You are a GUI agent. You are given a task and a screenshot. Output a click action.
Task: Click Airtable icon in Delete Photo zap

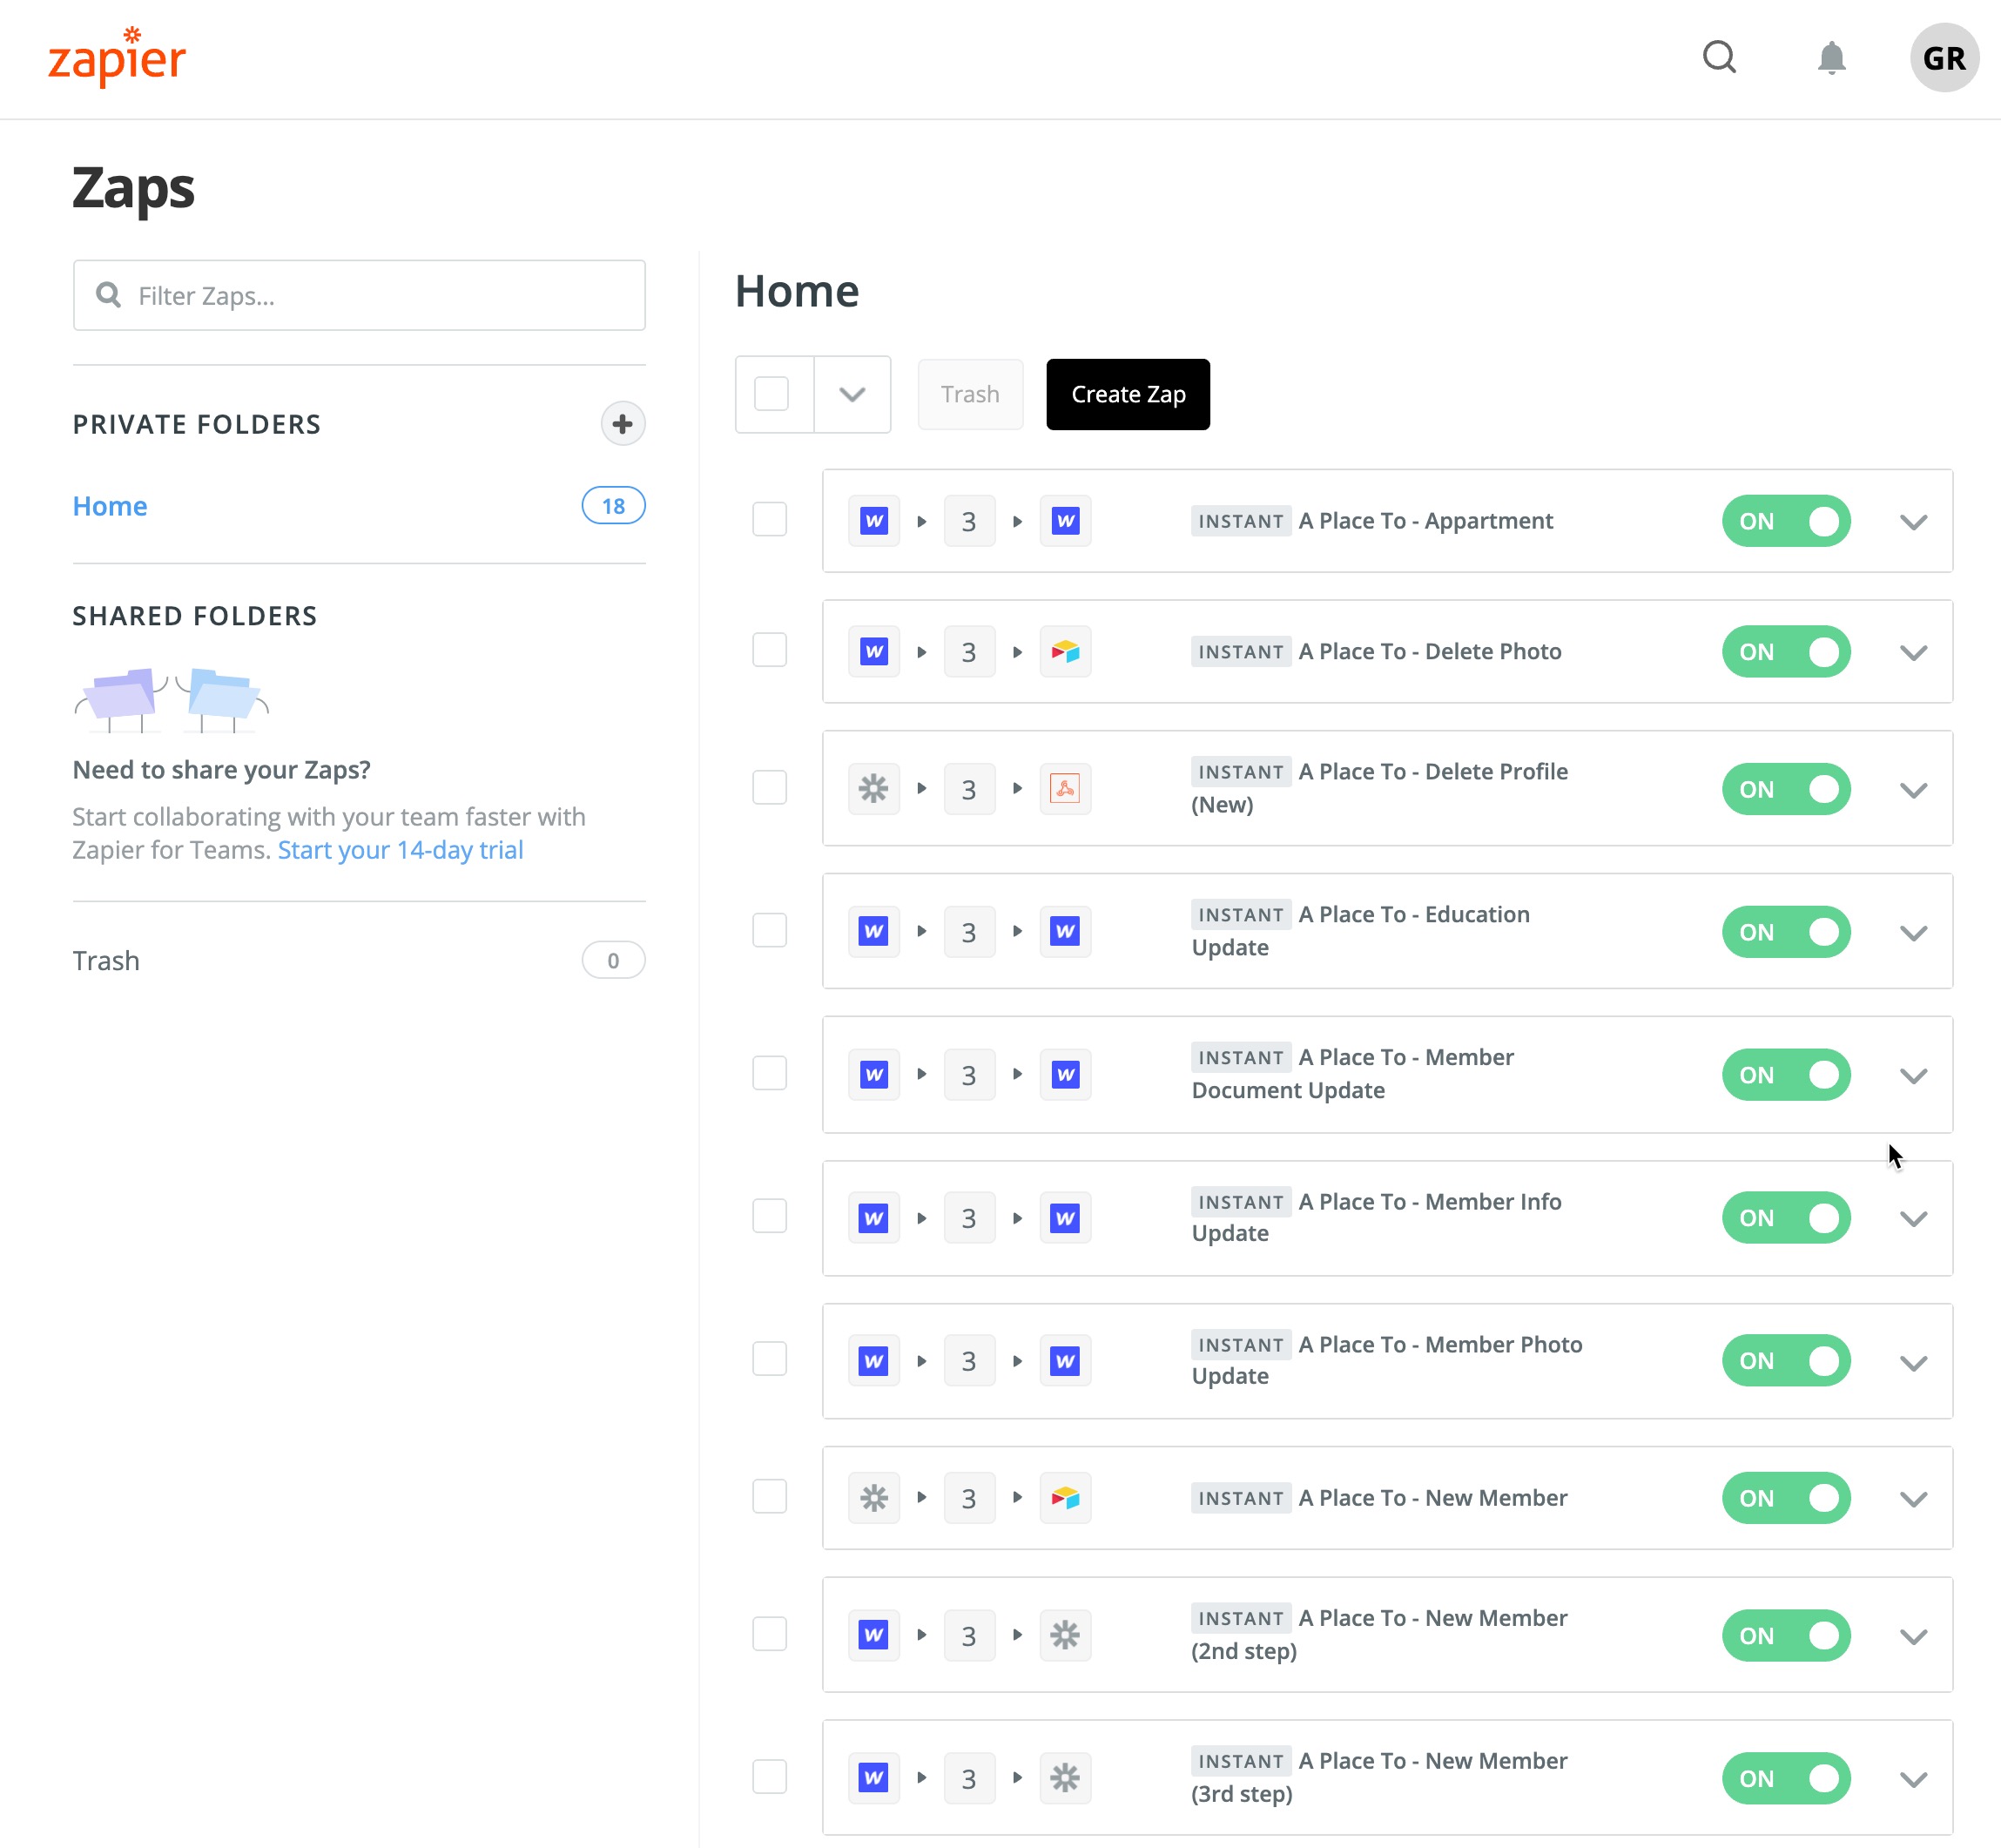coord(1065,652)
